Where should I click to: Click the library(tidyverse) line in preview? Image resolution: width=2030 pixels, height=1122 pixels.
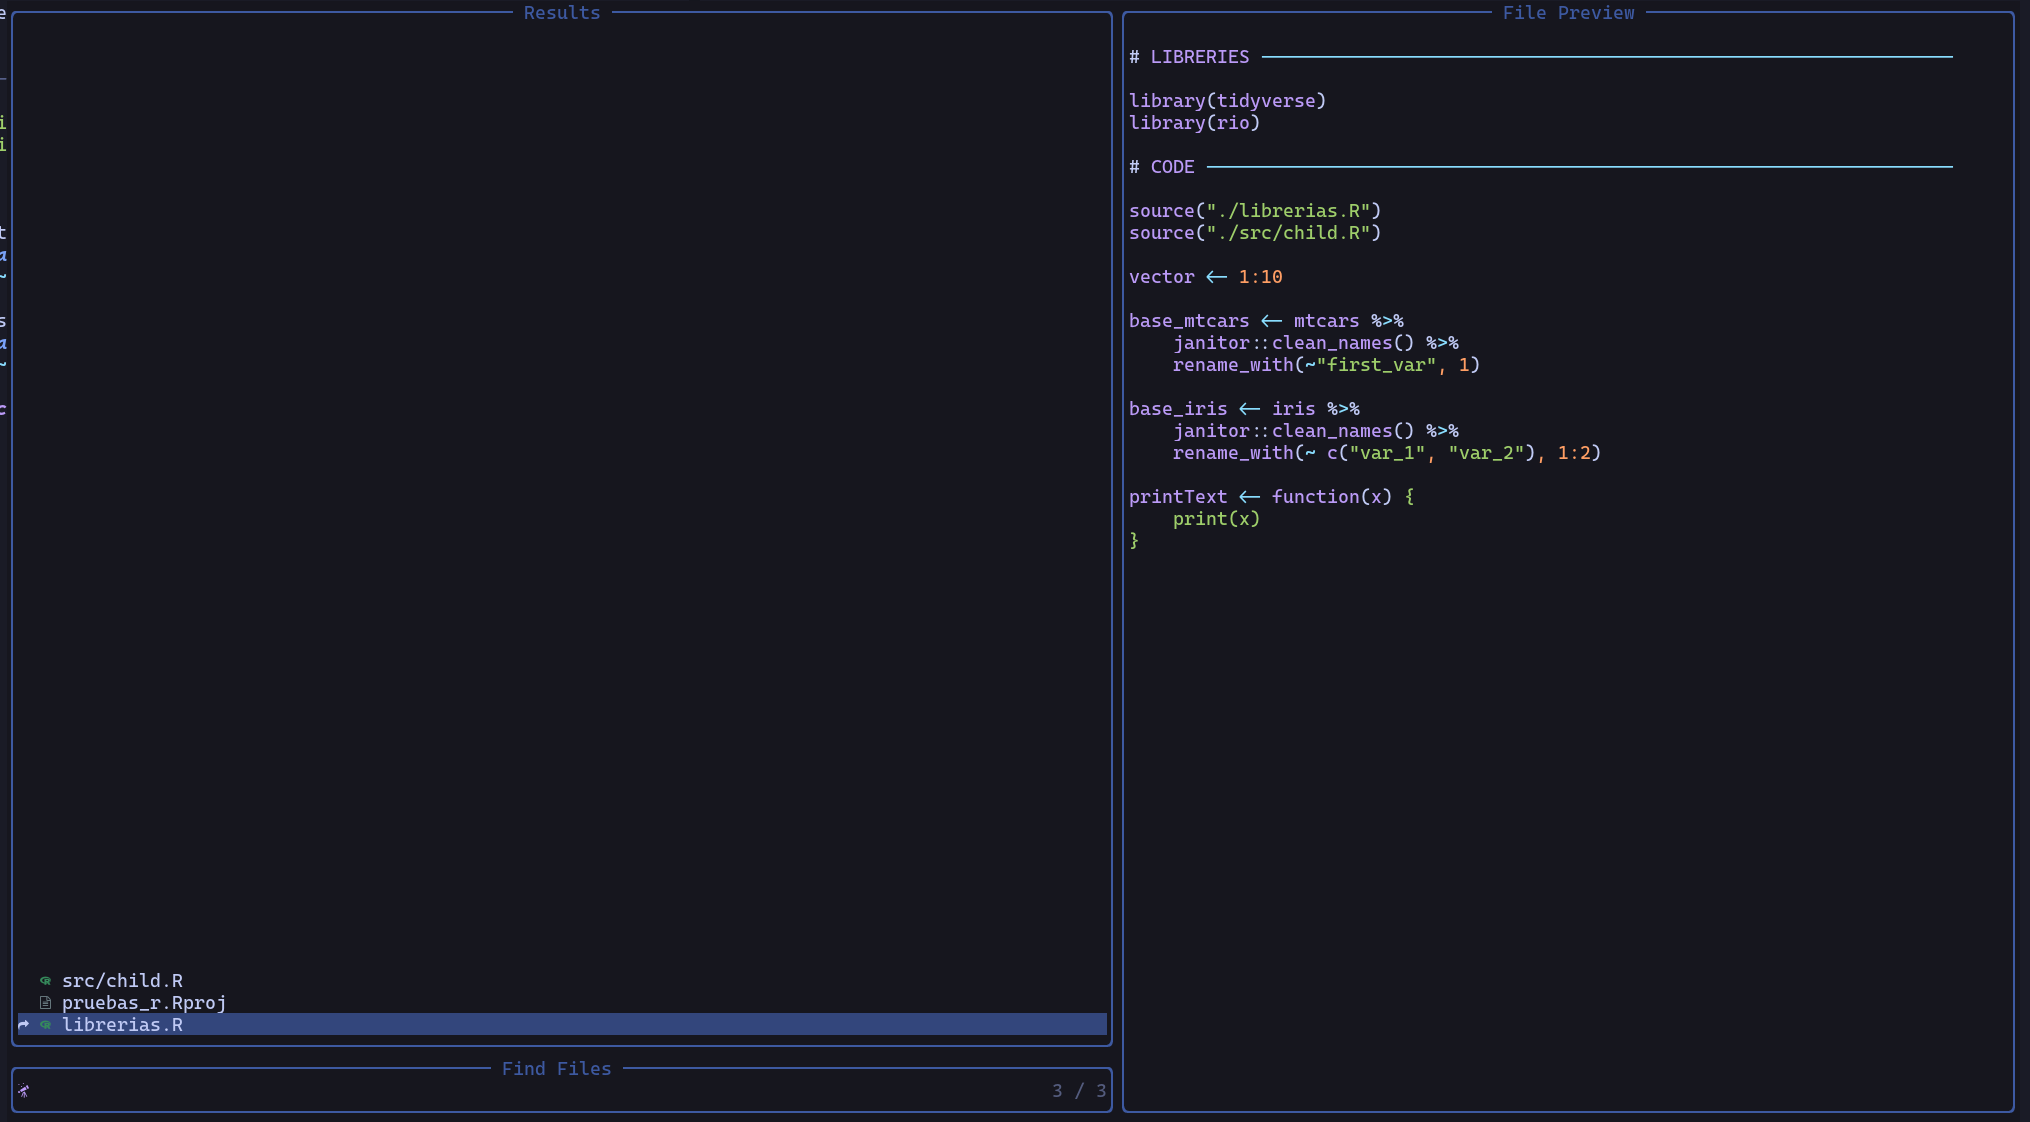pos(1227,100)
